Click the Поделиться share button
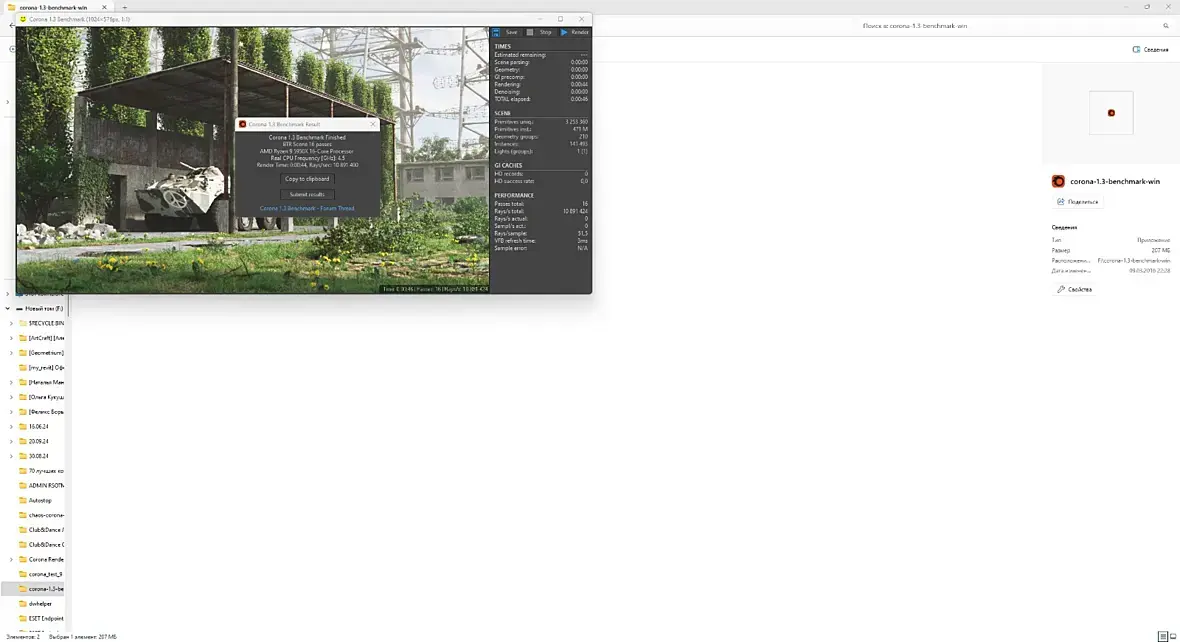This screenshot has height=642, width=1180. click(1078, 202)
